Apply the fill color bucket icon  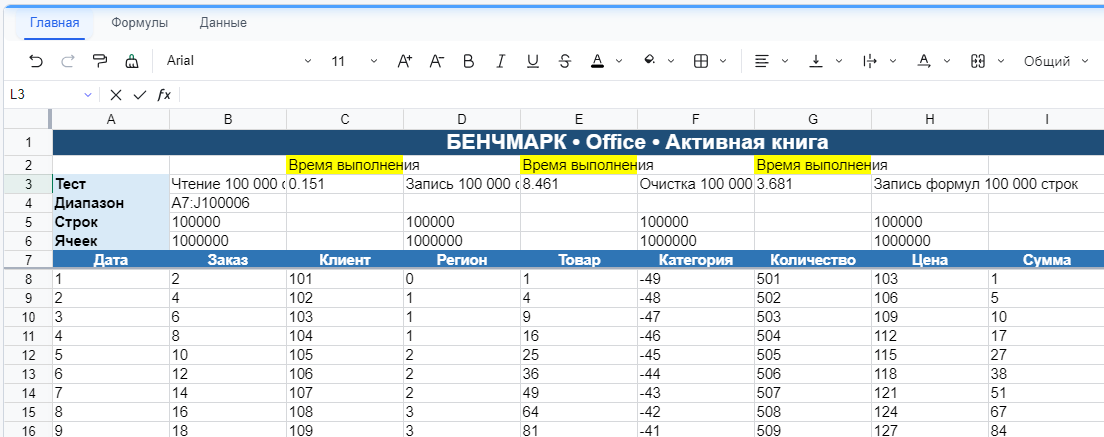click(x=650, y=61)
